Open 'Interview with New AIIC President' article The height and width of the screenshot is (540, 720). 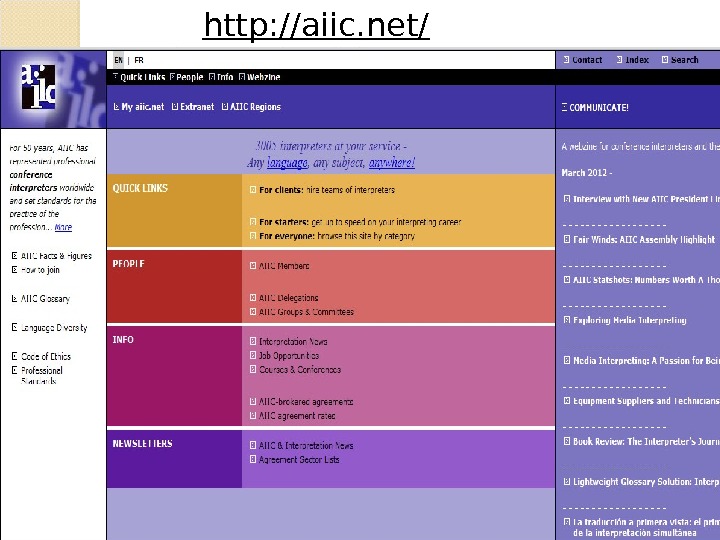[646, 199]
